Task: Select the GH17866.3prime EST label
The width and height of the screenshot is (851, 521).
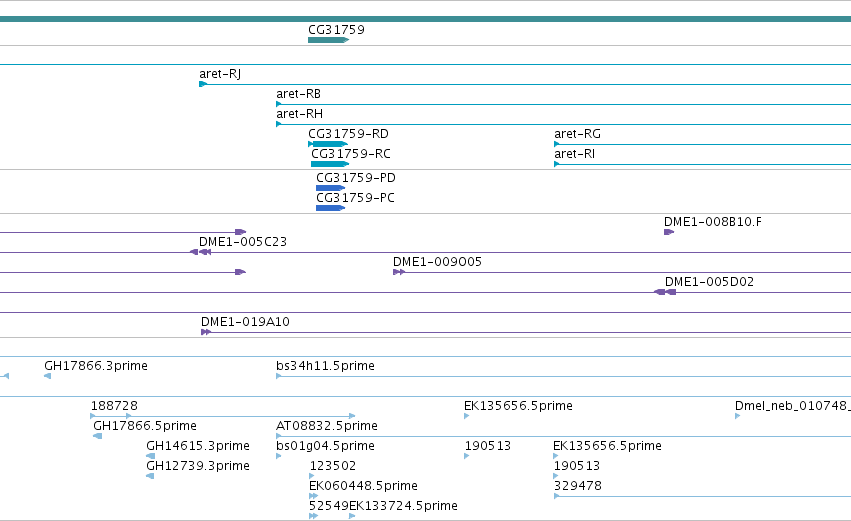Action: tap(96, 366)
